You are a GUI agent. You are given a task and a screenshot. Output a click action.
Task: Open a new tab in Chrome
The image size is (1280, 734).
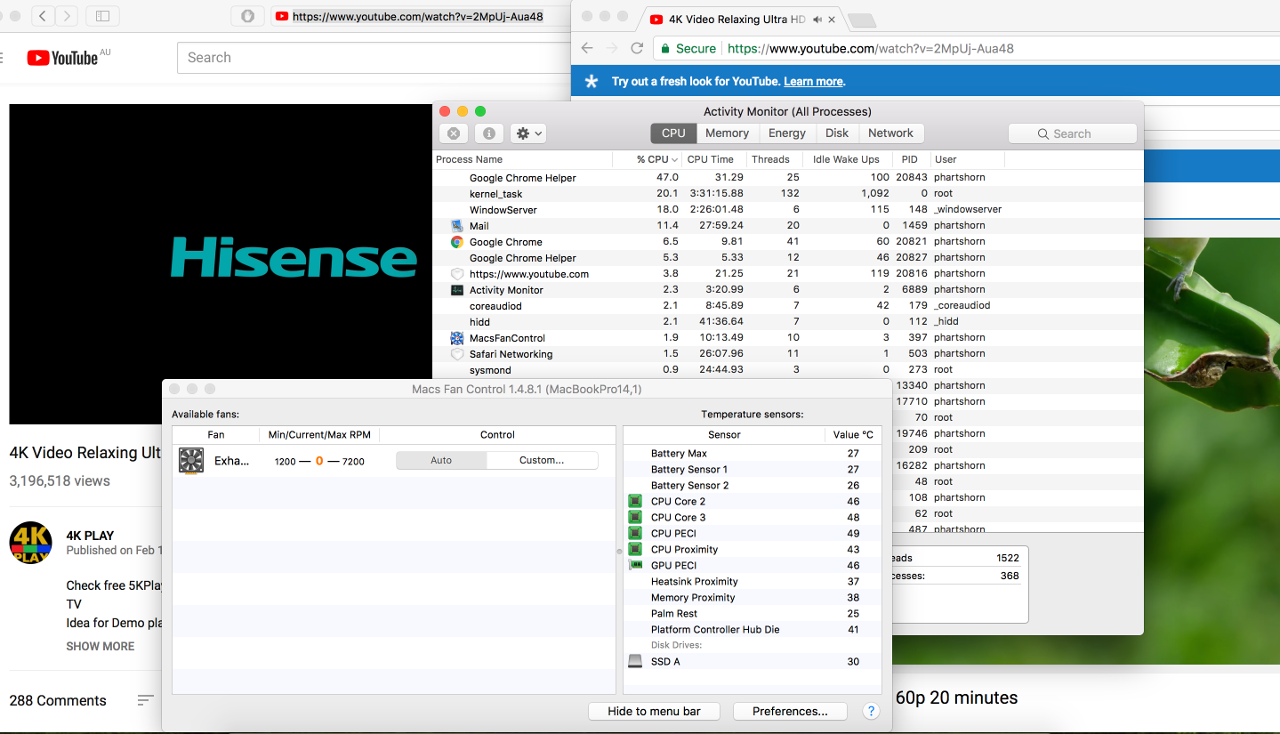pos(861,21)
